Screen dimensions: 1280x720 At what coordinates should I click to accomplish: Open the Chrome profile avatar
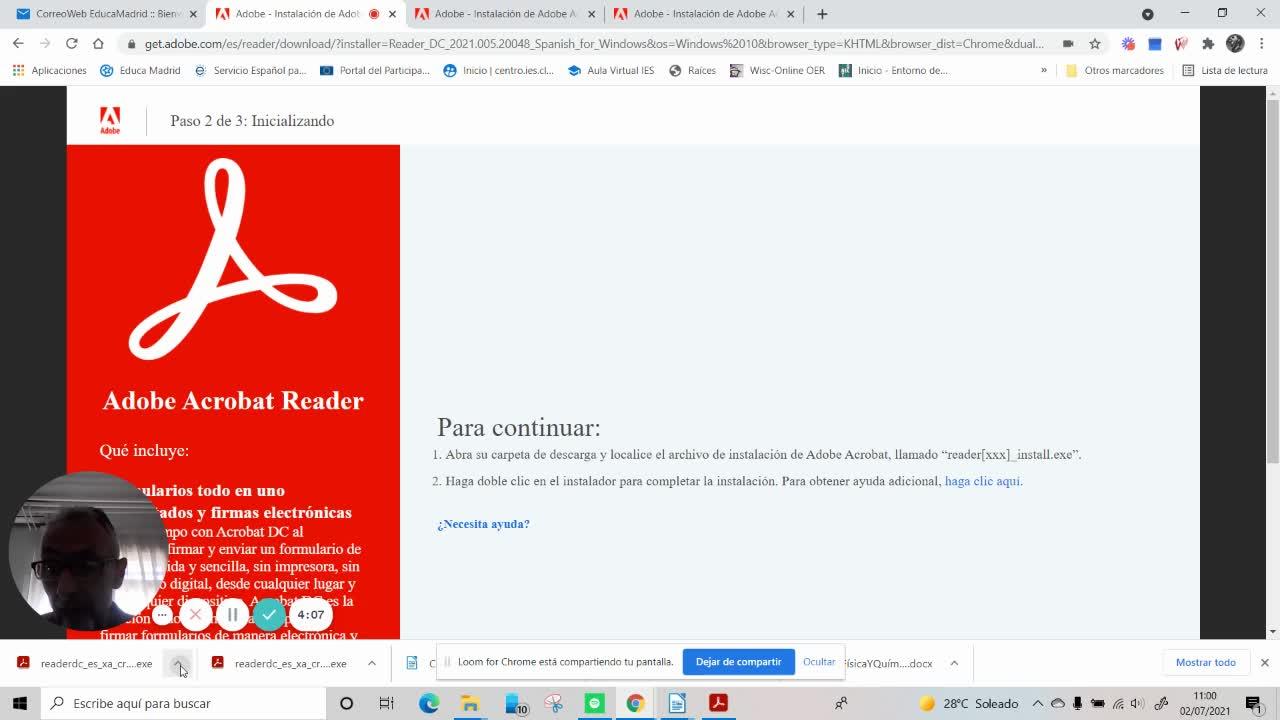coord(1235,44)
